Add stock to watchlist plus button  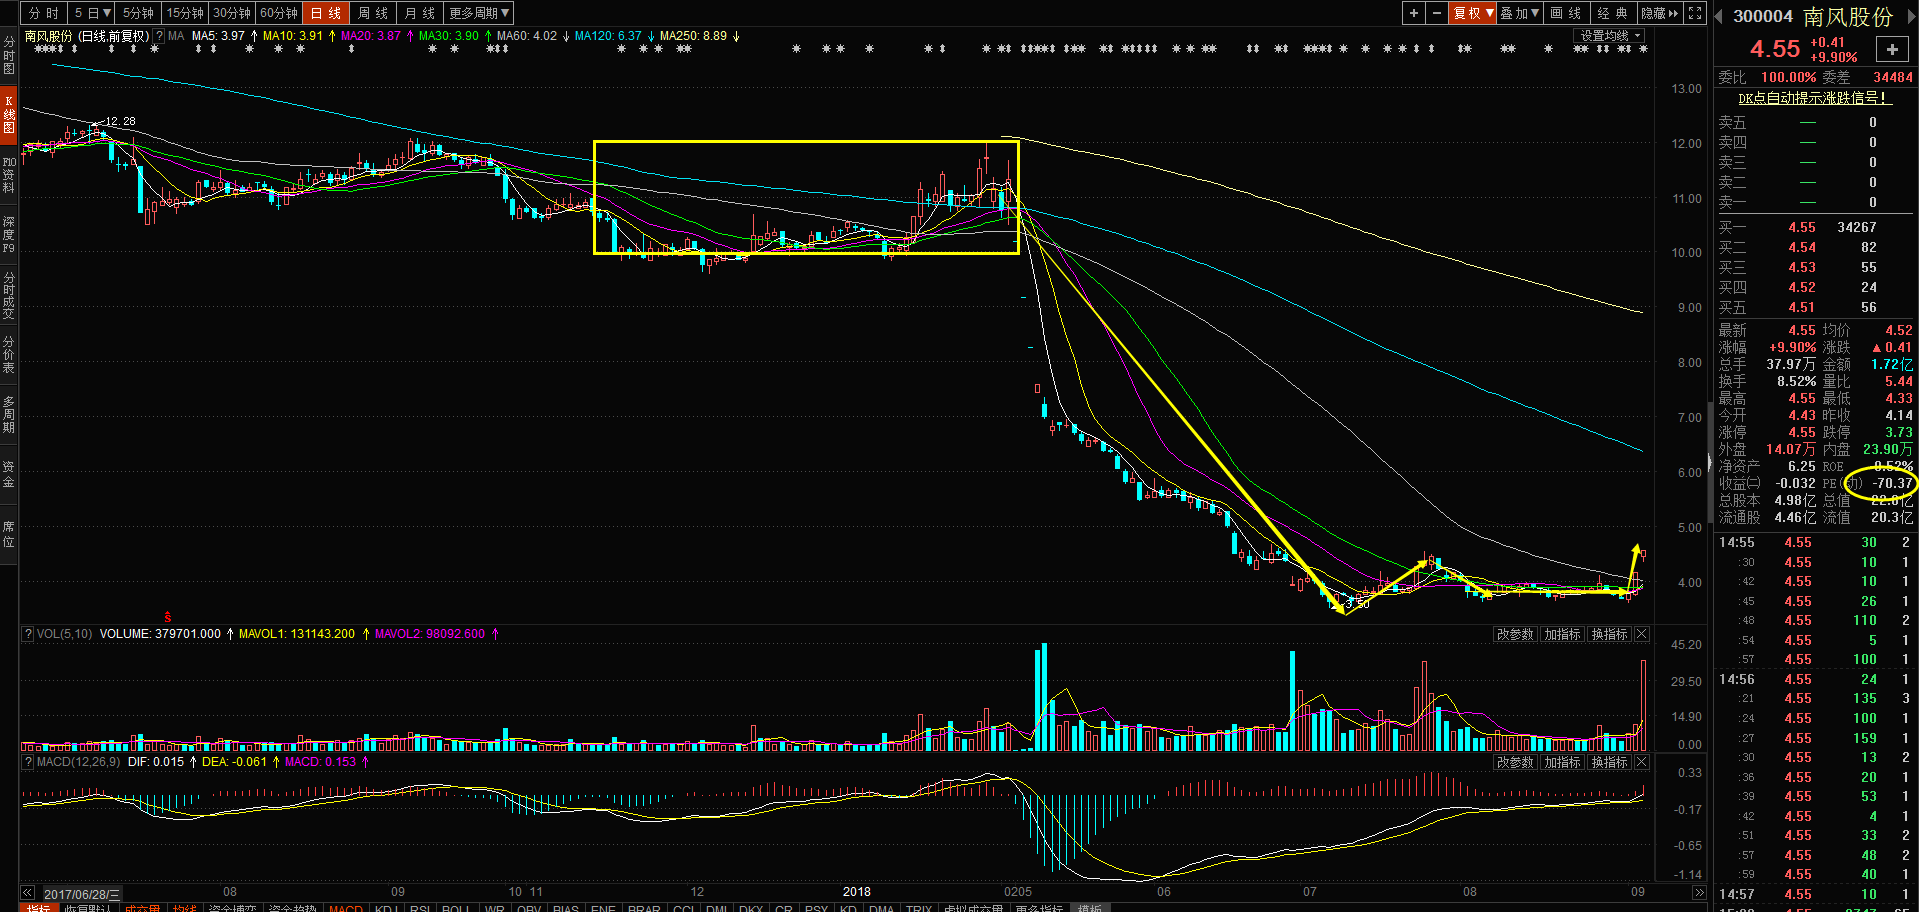1892,49
